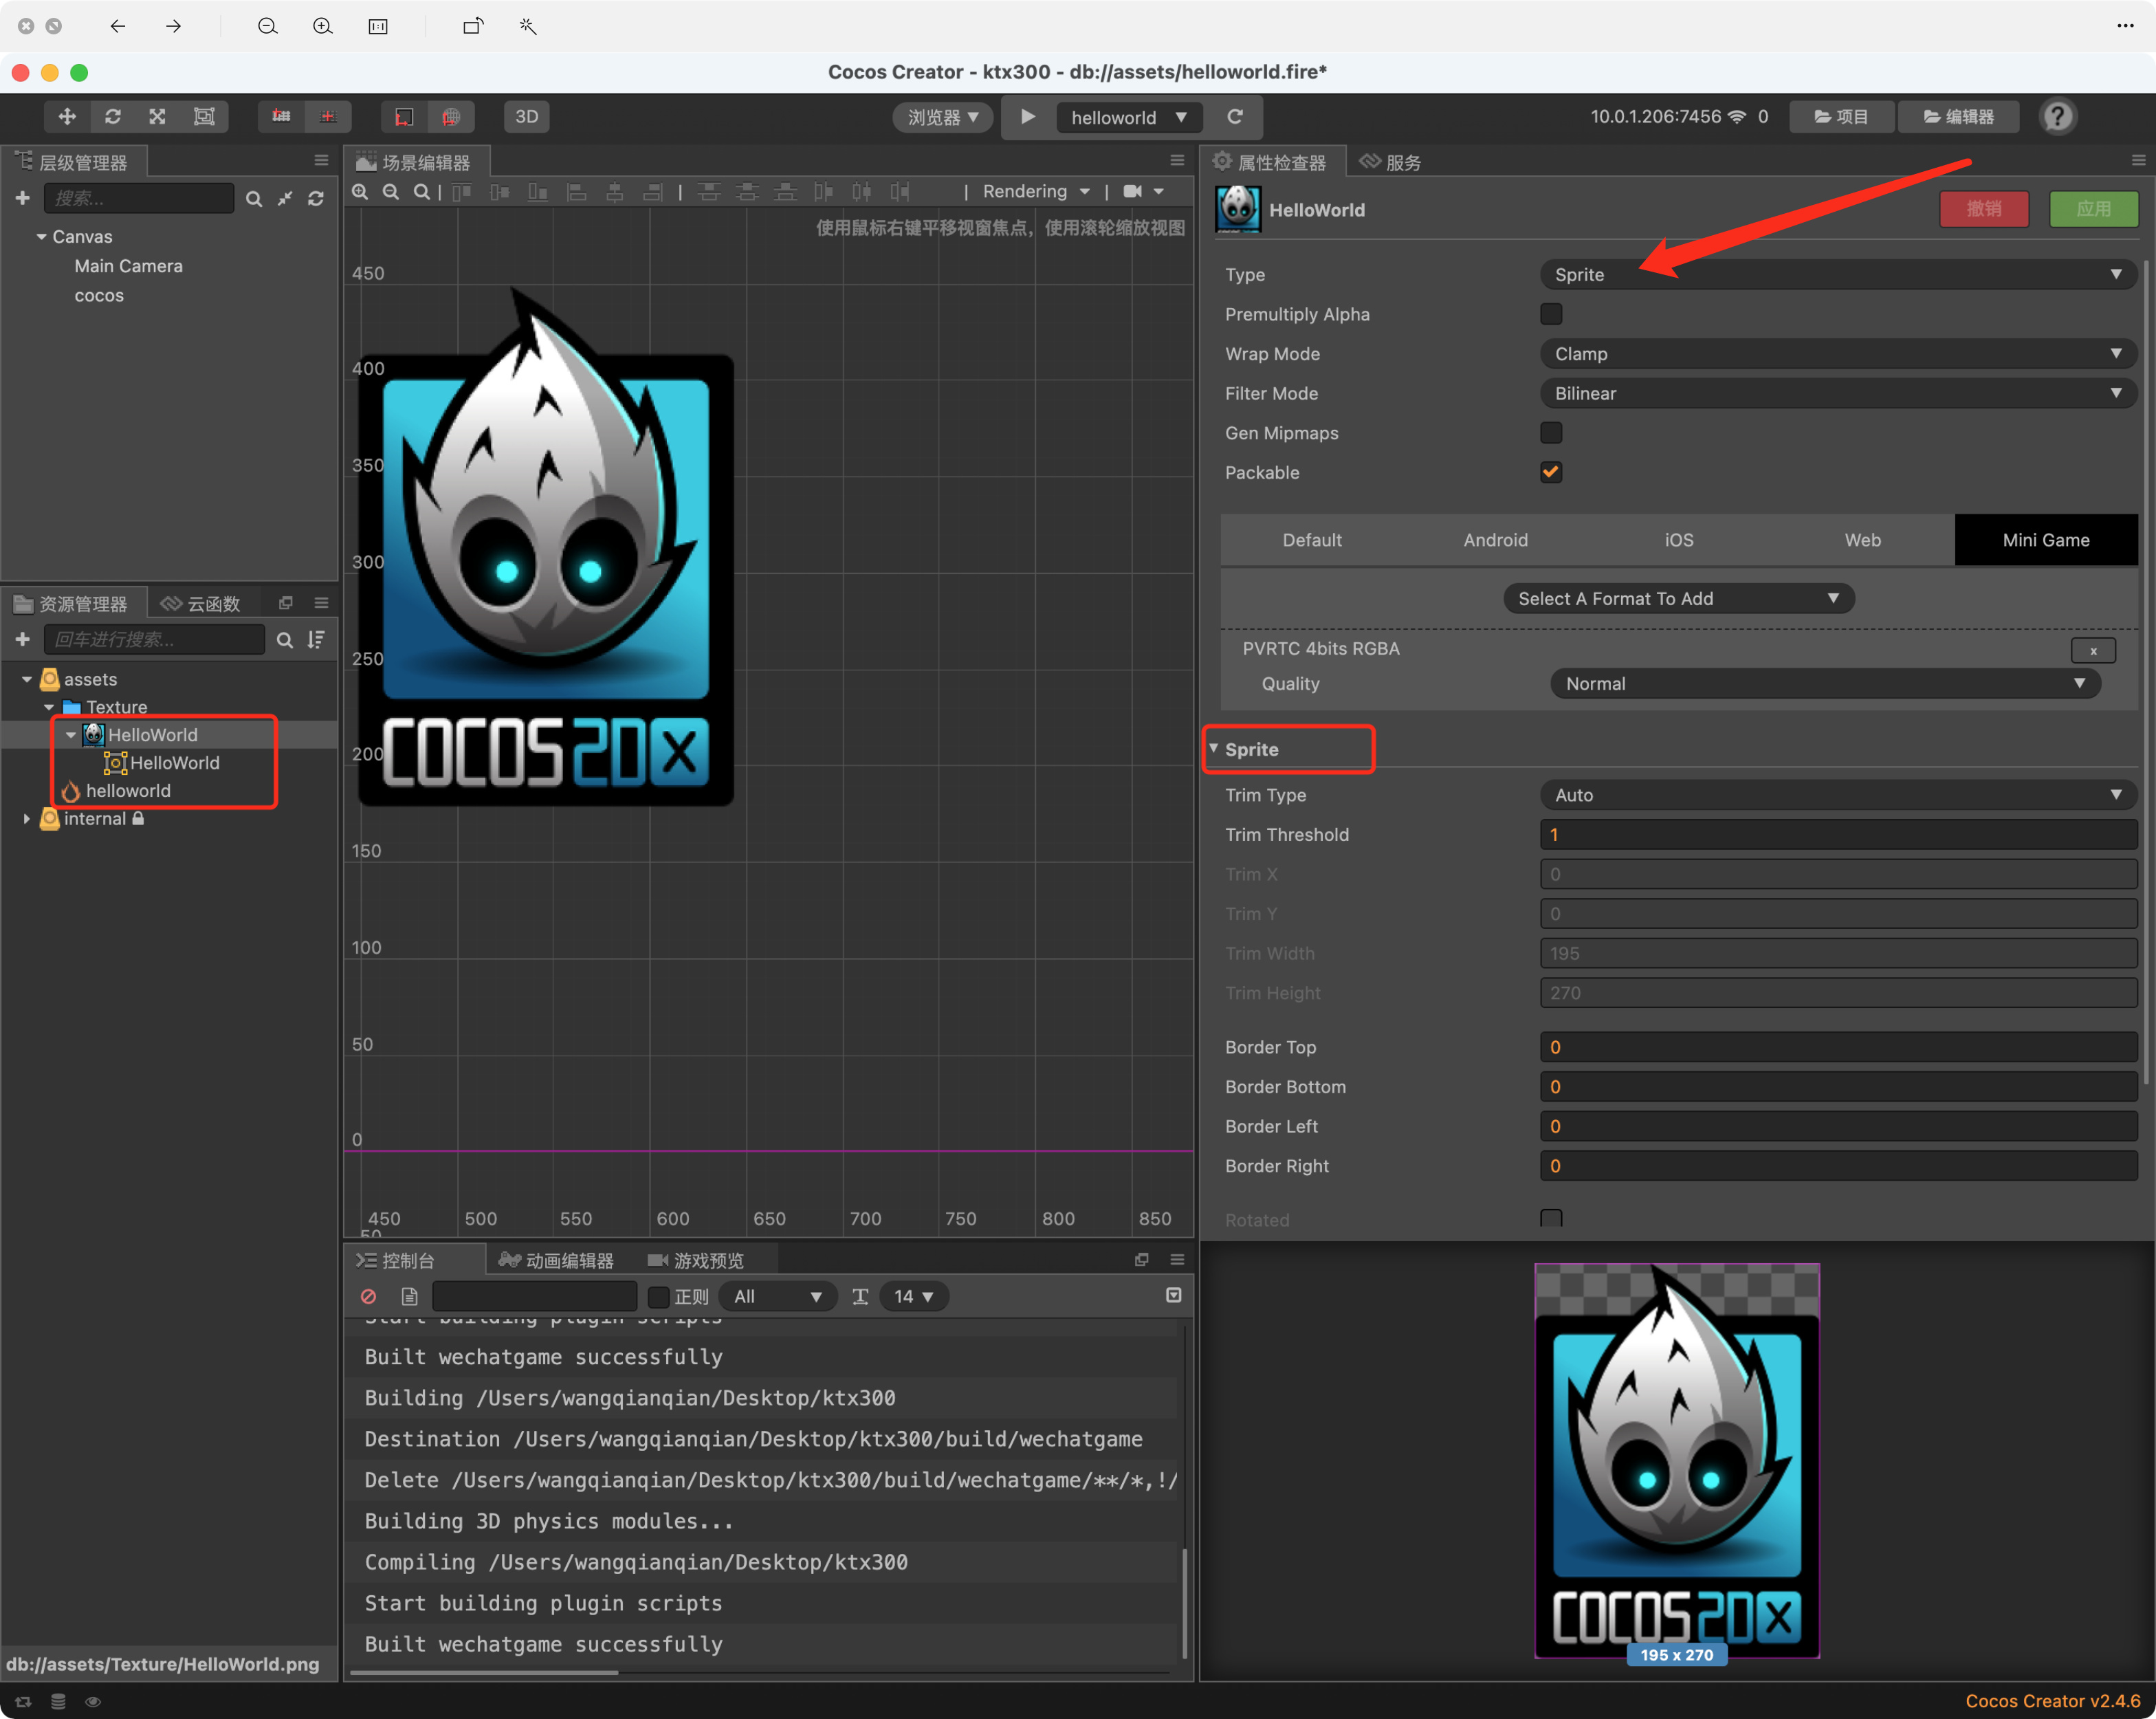Remove the PVRTC 4bits RGBA format
2156x1719 pixels.
tap(2092, 650)
